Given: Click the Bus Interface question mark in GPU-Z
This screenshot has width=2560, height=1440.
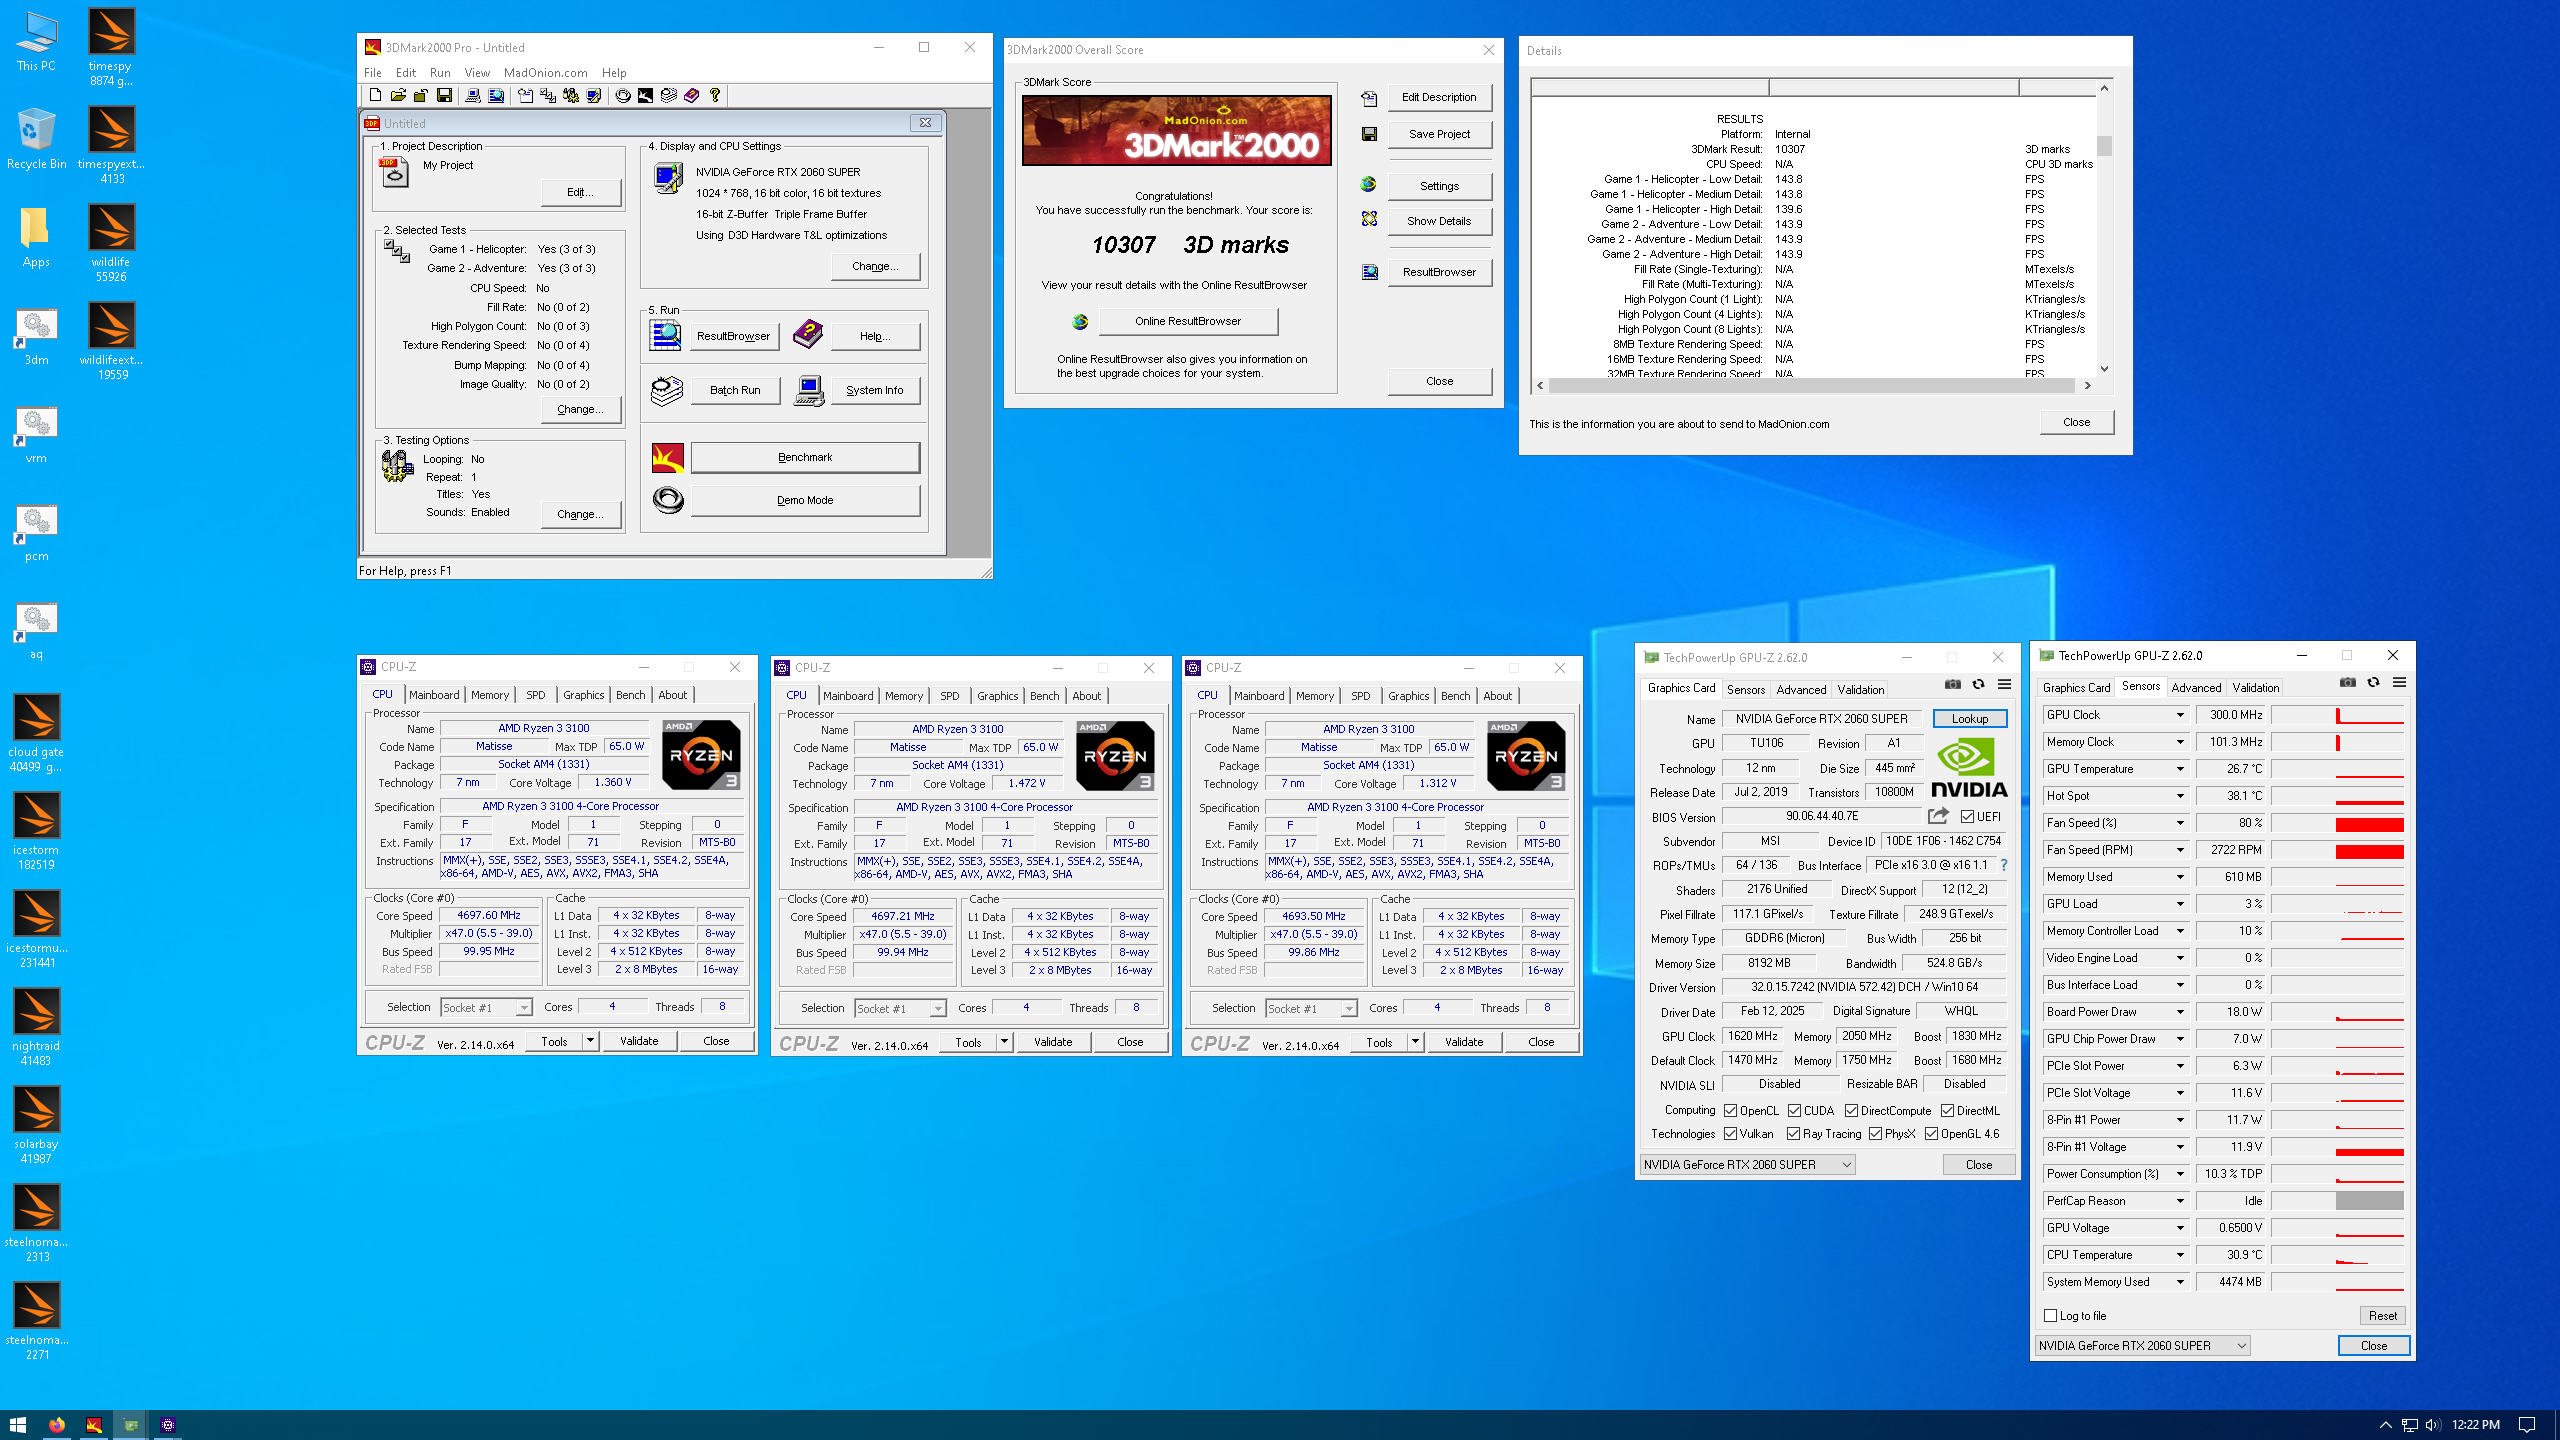Looking at the screenshot, I should click(2004, 865).
